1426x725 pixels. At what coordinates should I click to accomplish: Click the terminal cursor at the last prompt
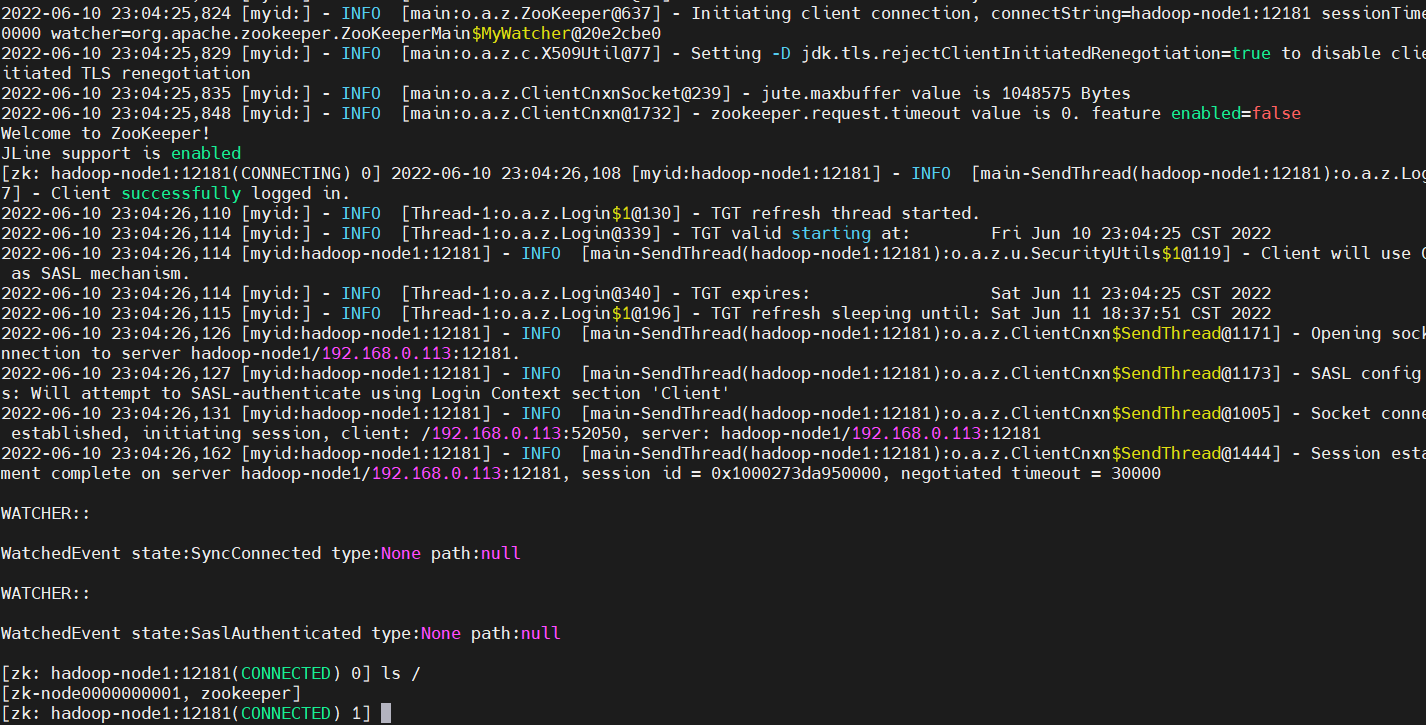[x=386, y=713]
